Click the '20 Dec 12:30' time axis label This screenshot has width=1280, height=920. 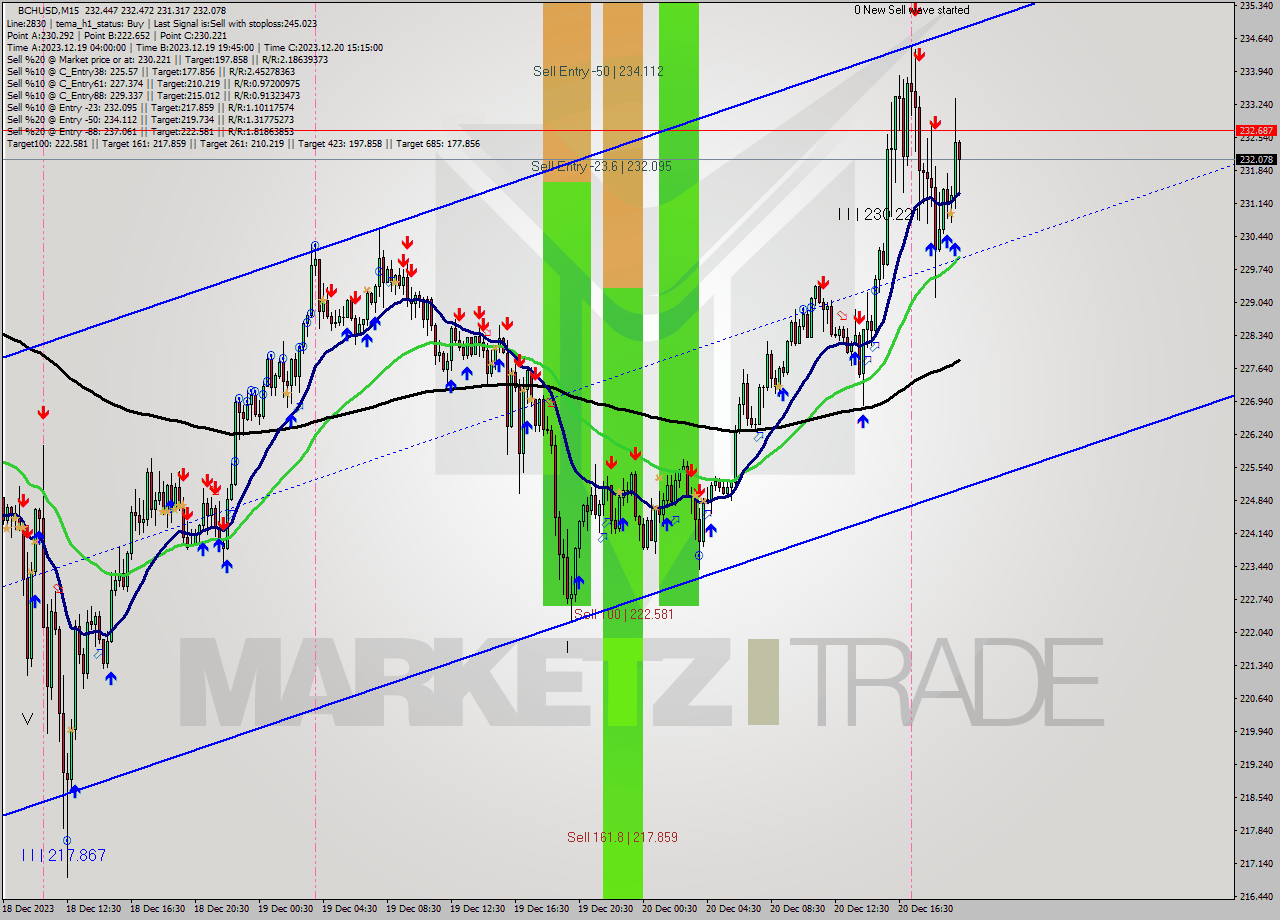point(861,909)
